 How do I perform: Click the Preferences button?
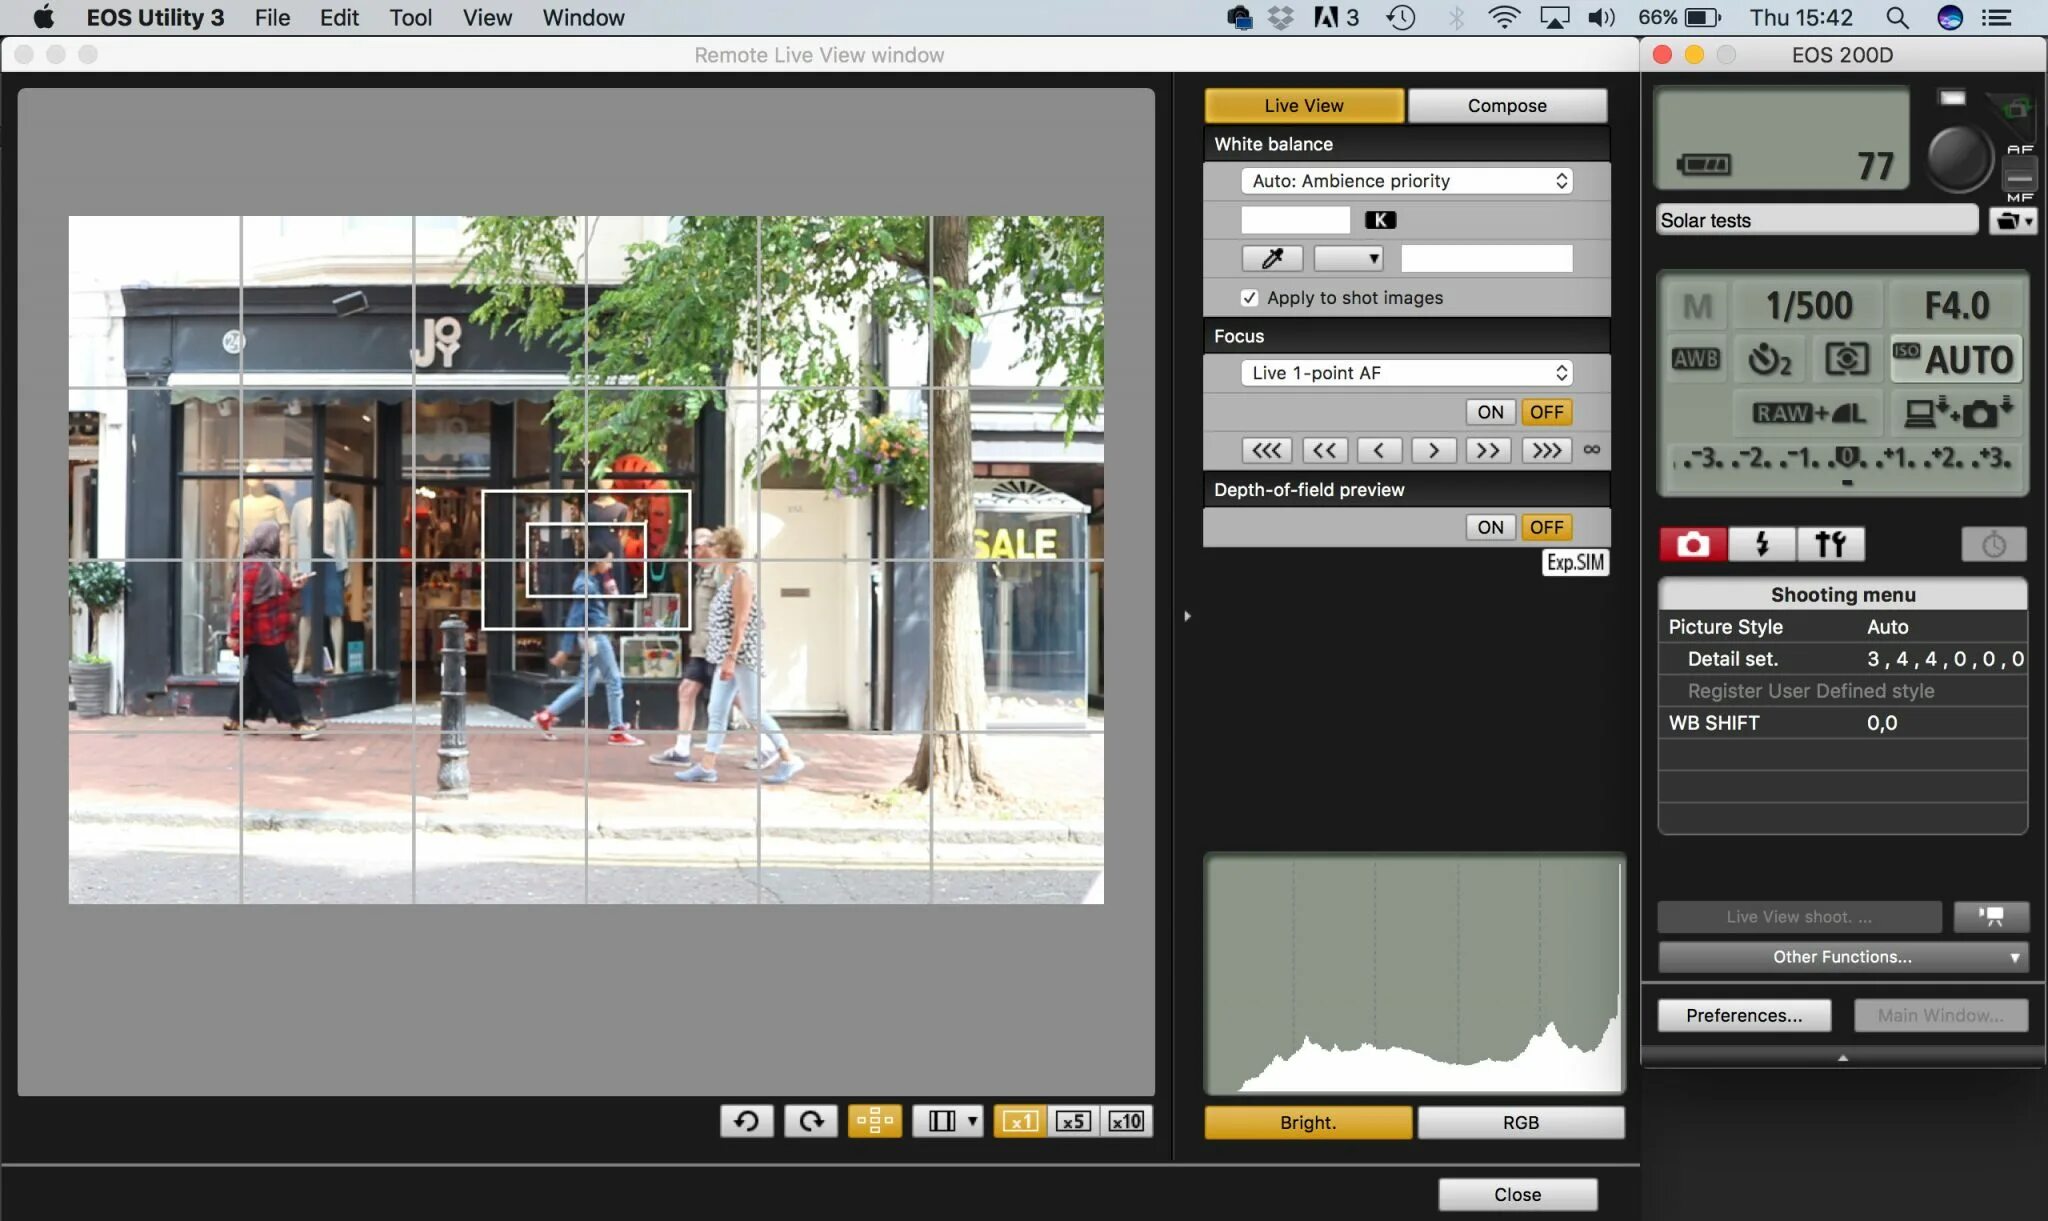pyautogui.click(x=1743, y=1016)
